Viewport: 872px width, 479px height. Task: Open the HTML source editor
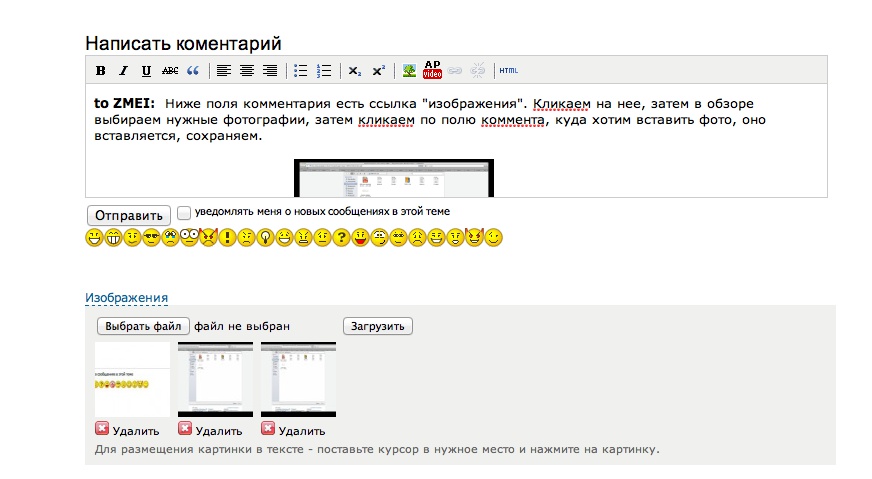point(508,71)
